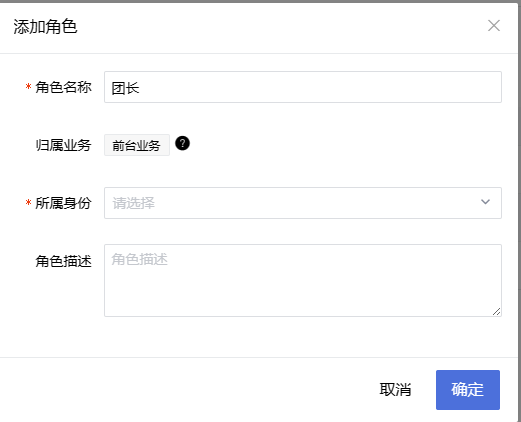Image resolution: width=521 pixels, height=422 pixels.
Task: Select the 请选择 placeholder in the 所属身份 box
Action: [133, 203]
